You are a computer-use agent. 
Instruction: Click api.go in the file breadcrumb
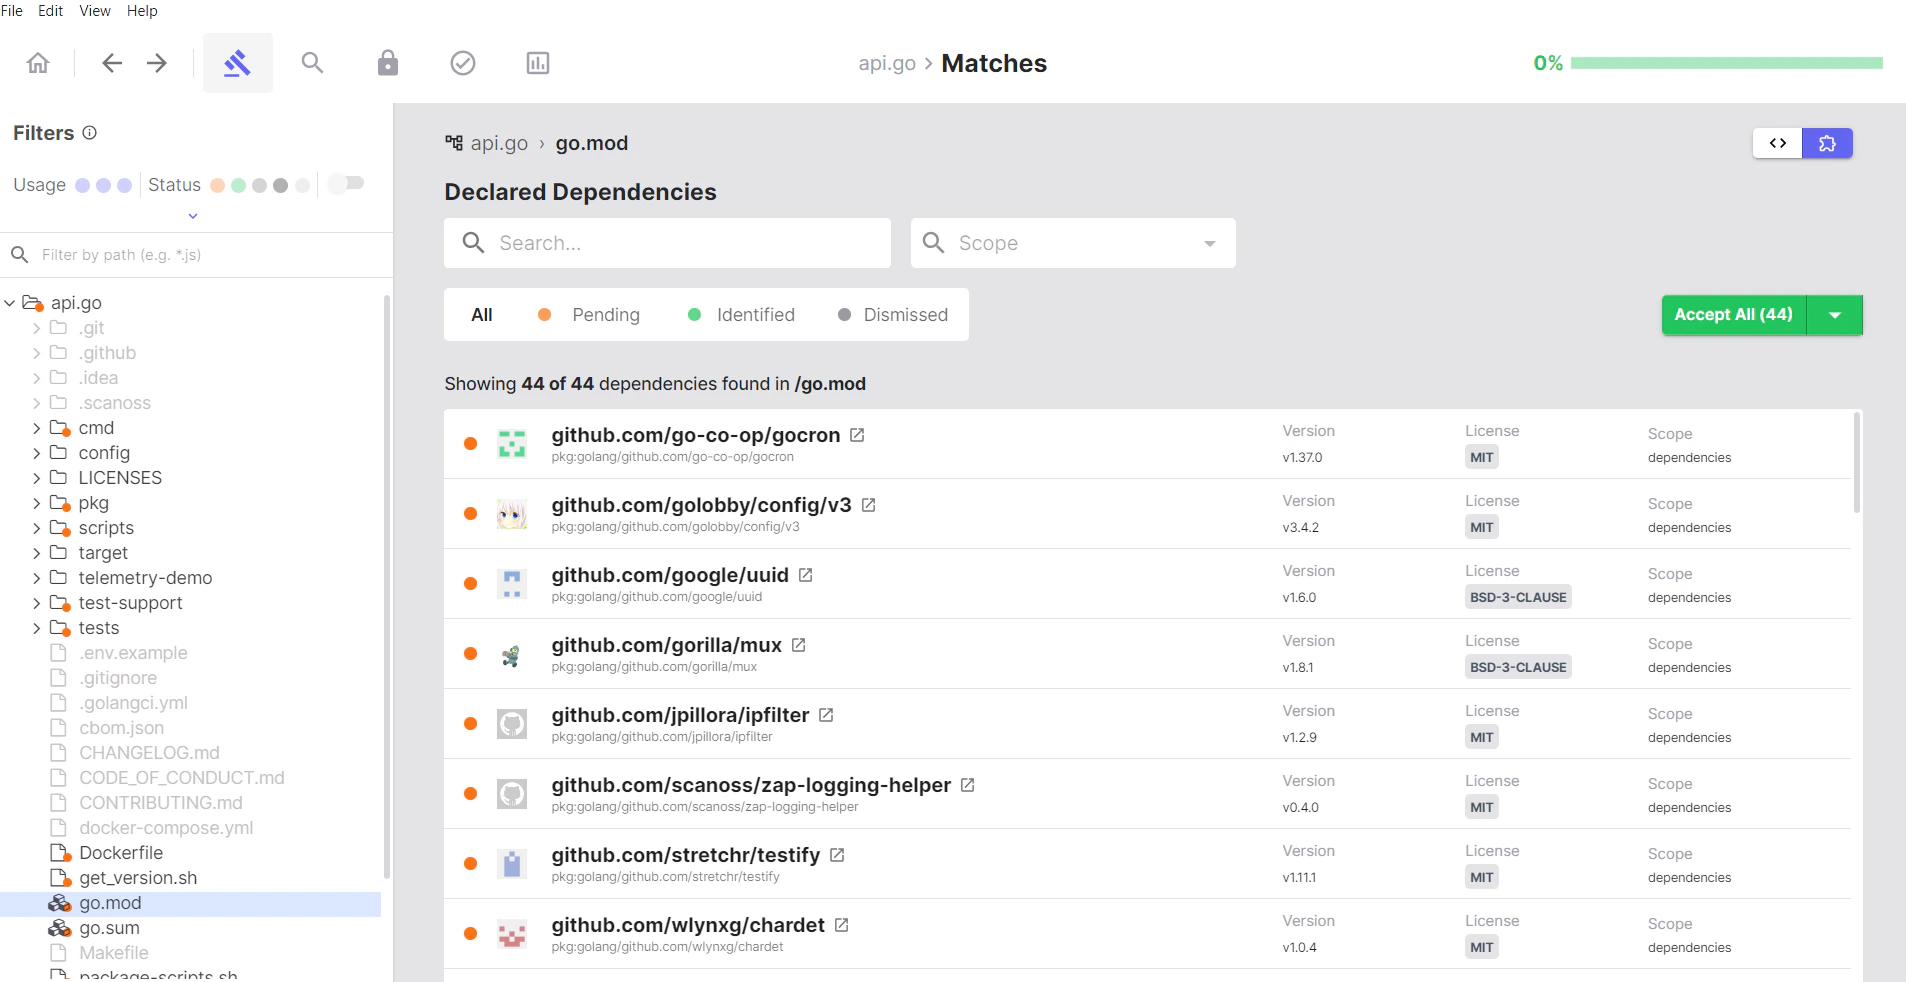pyautogui.click(x=499, y=143)
